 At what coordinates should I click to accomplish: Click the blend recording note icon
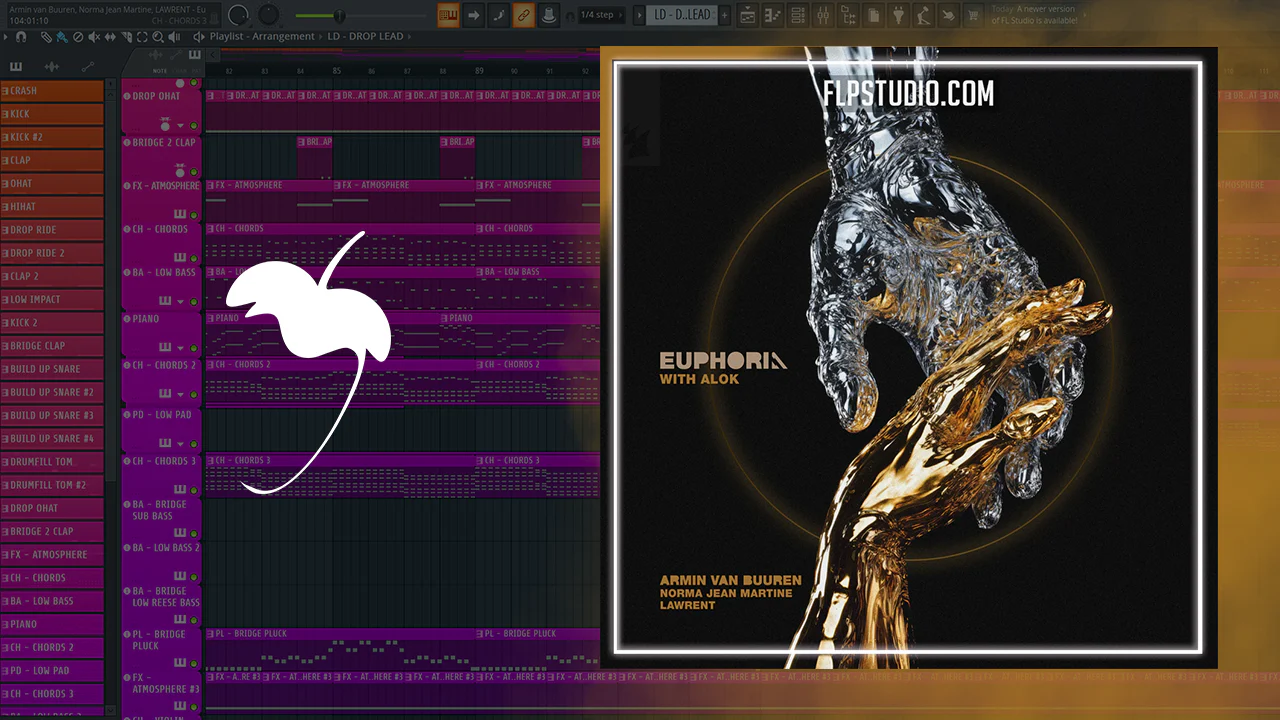click(x=498, y=15)
